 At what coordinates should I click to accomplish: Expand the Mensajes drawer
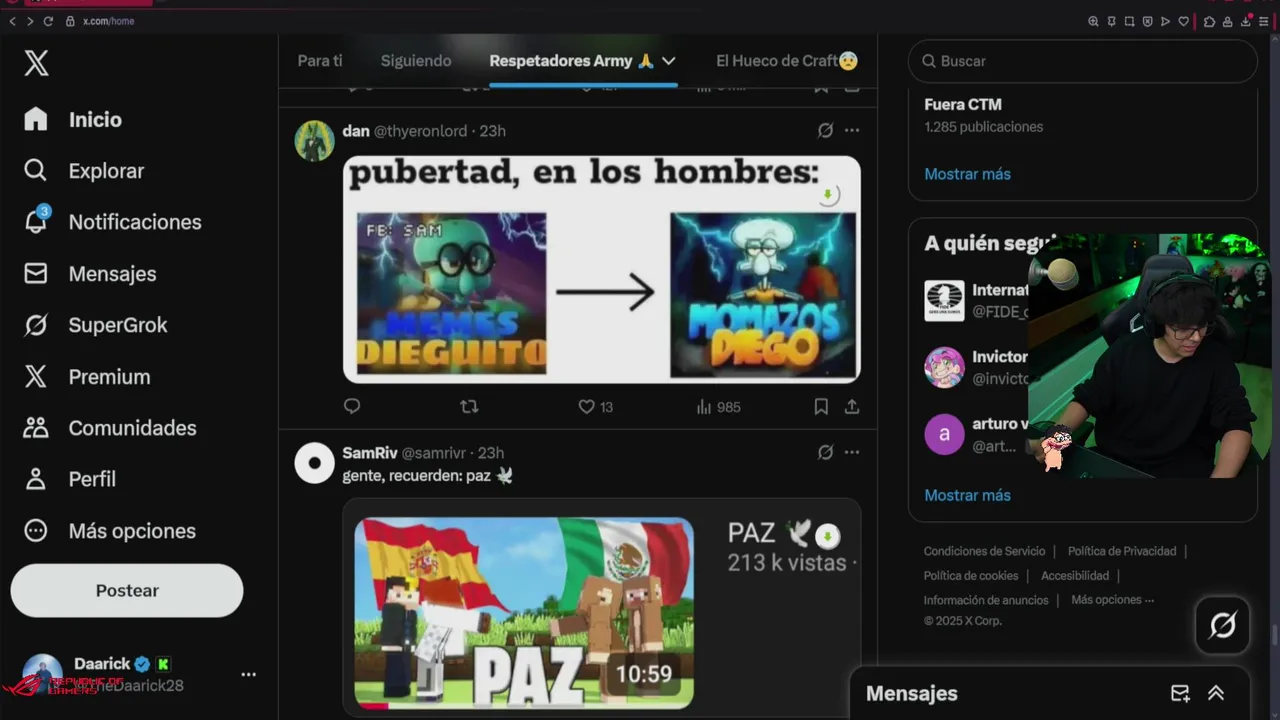pos(1216,693)
